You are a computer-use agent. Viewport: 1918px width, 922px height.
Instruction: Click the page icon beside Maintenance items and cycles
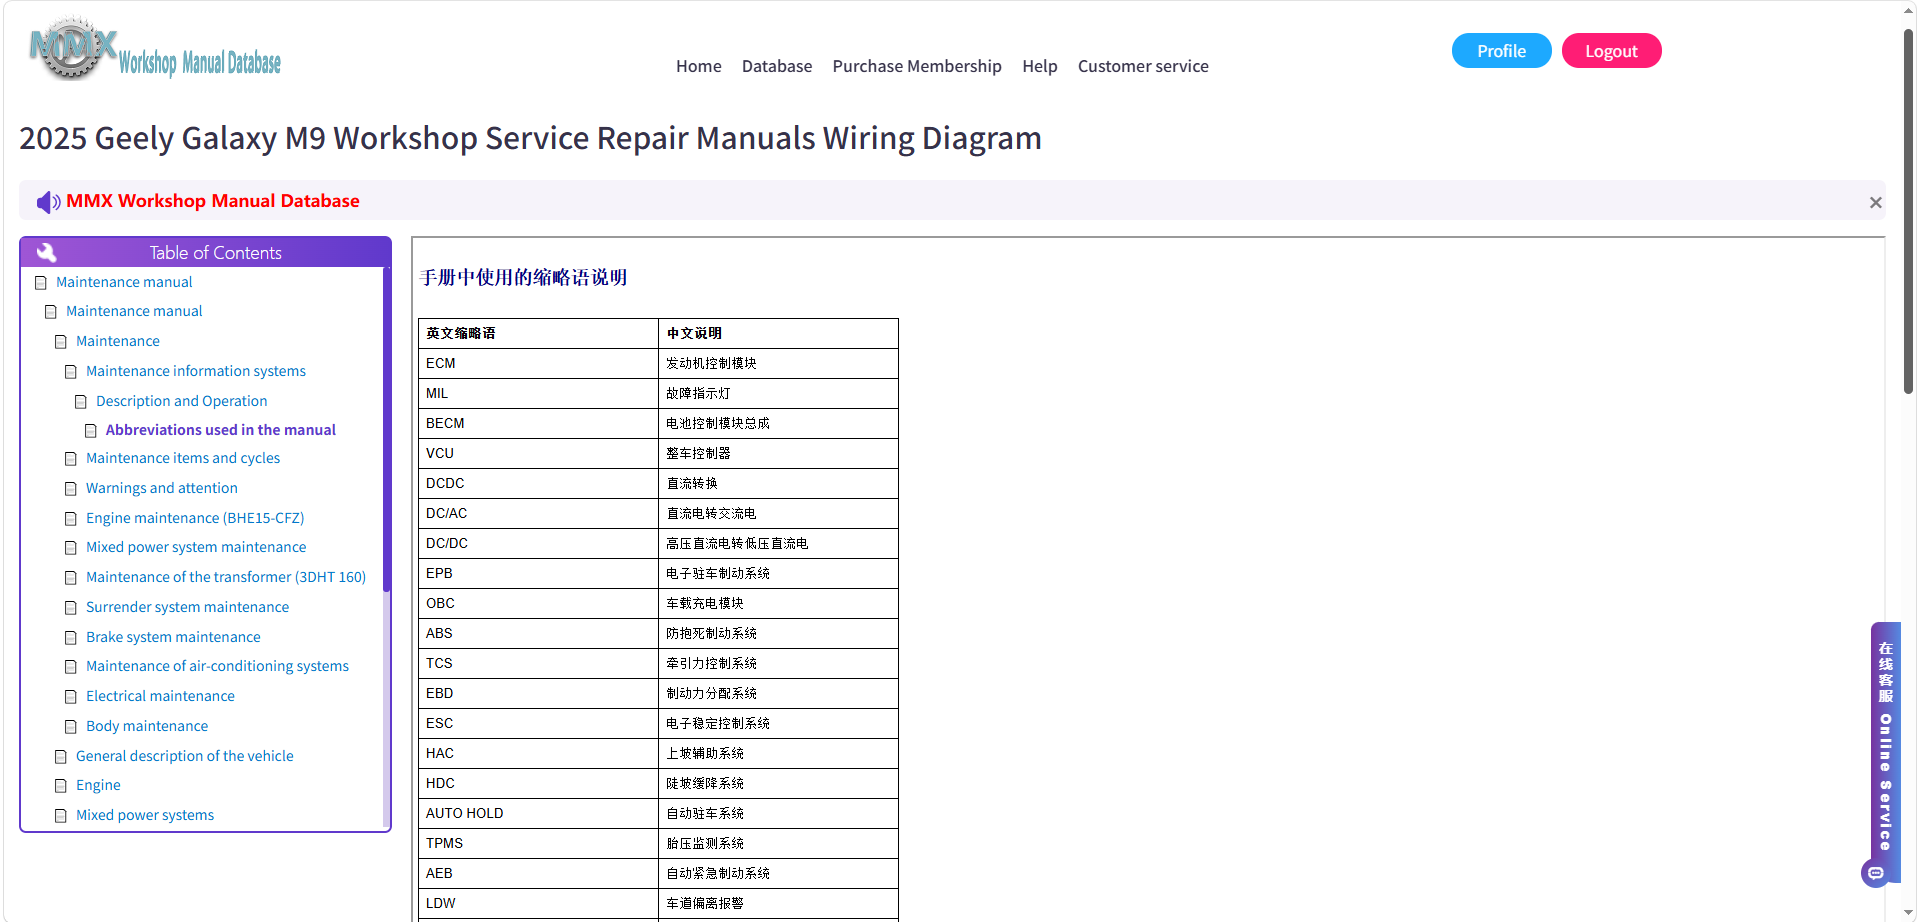pos(71,459)
